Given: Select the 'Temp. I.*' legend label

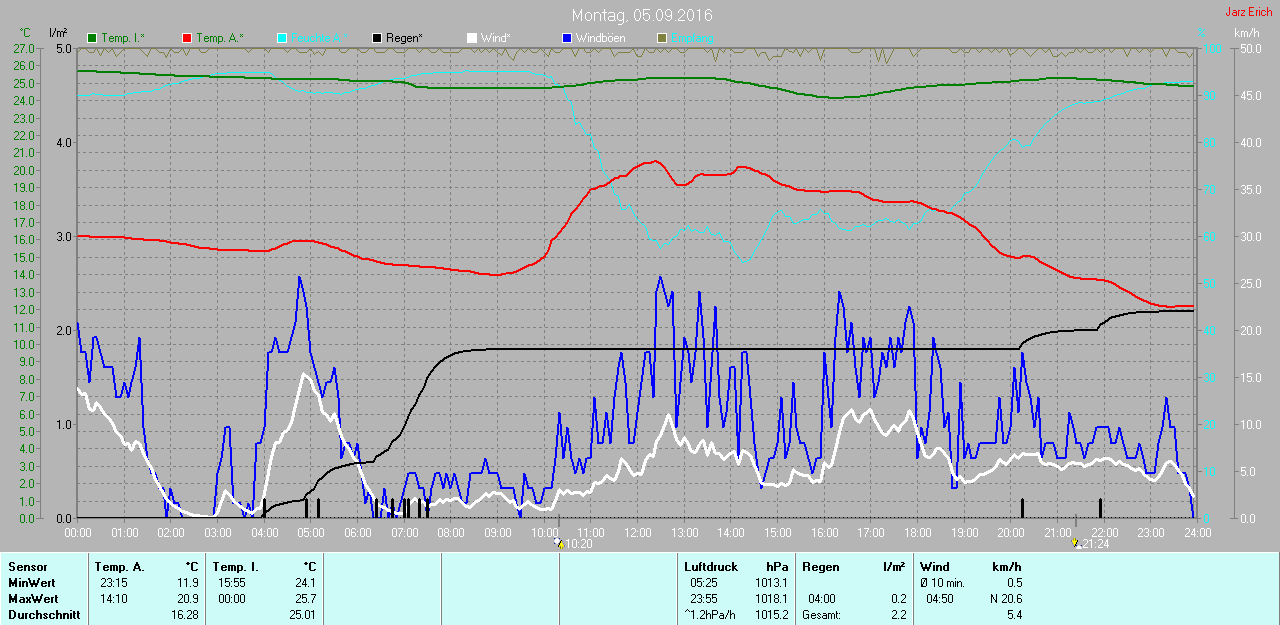Looking at the screenshot, I should (x=123, y=38).
